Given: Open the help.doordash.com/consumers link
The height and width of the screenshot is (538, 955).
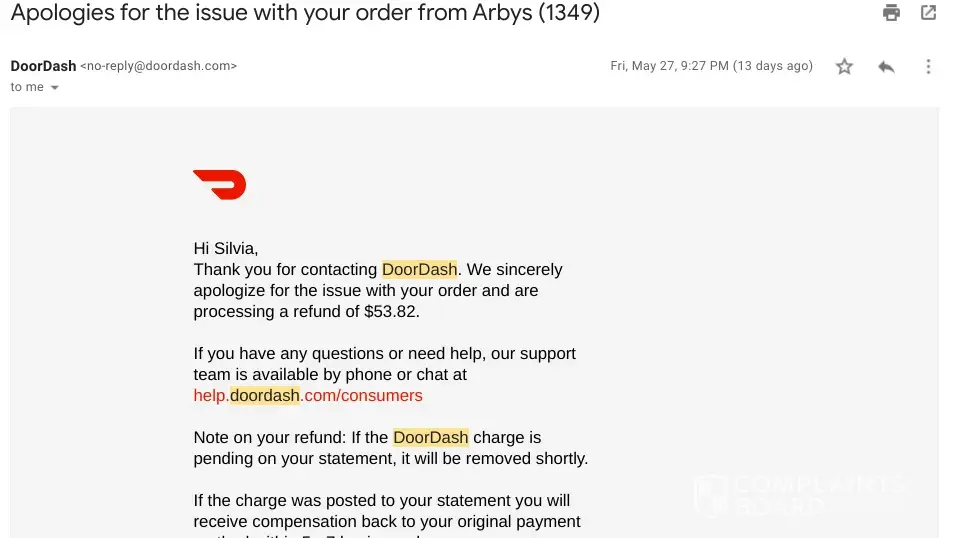Looking at the screenshot, I should [308, 396].
